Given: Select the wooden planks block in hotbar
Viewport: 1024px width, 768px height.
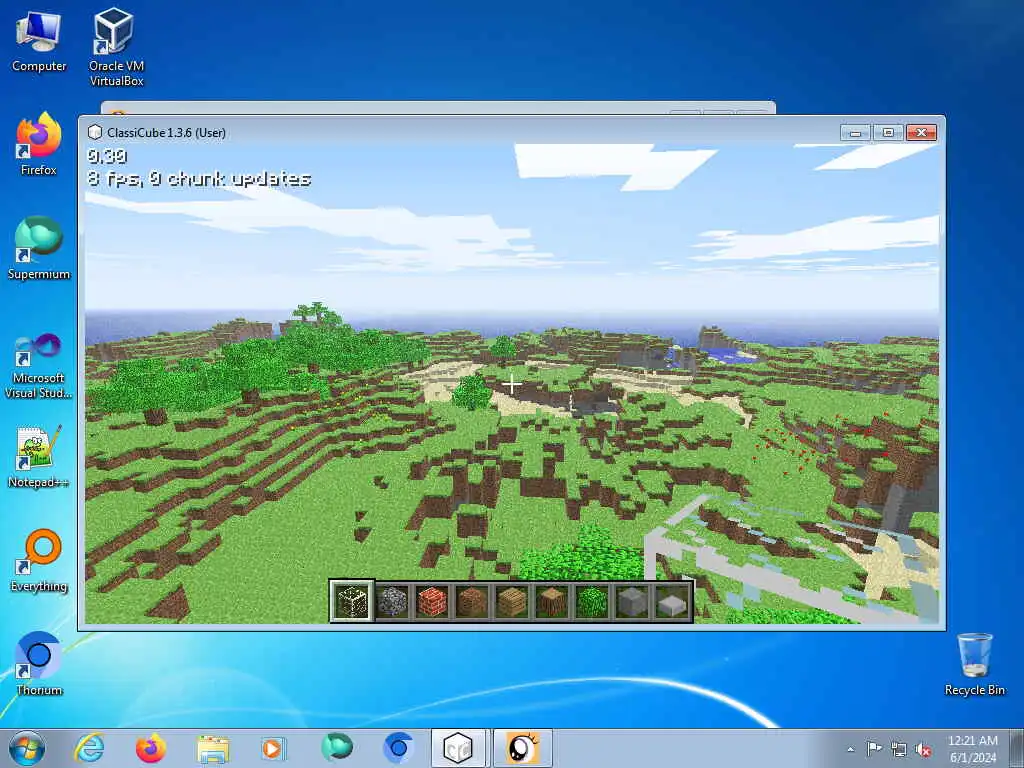Looking at the screenshot, I should pyautogui.click(x=512, y=601).
